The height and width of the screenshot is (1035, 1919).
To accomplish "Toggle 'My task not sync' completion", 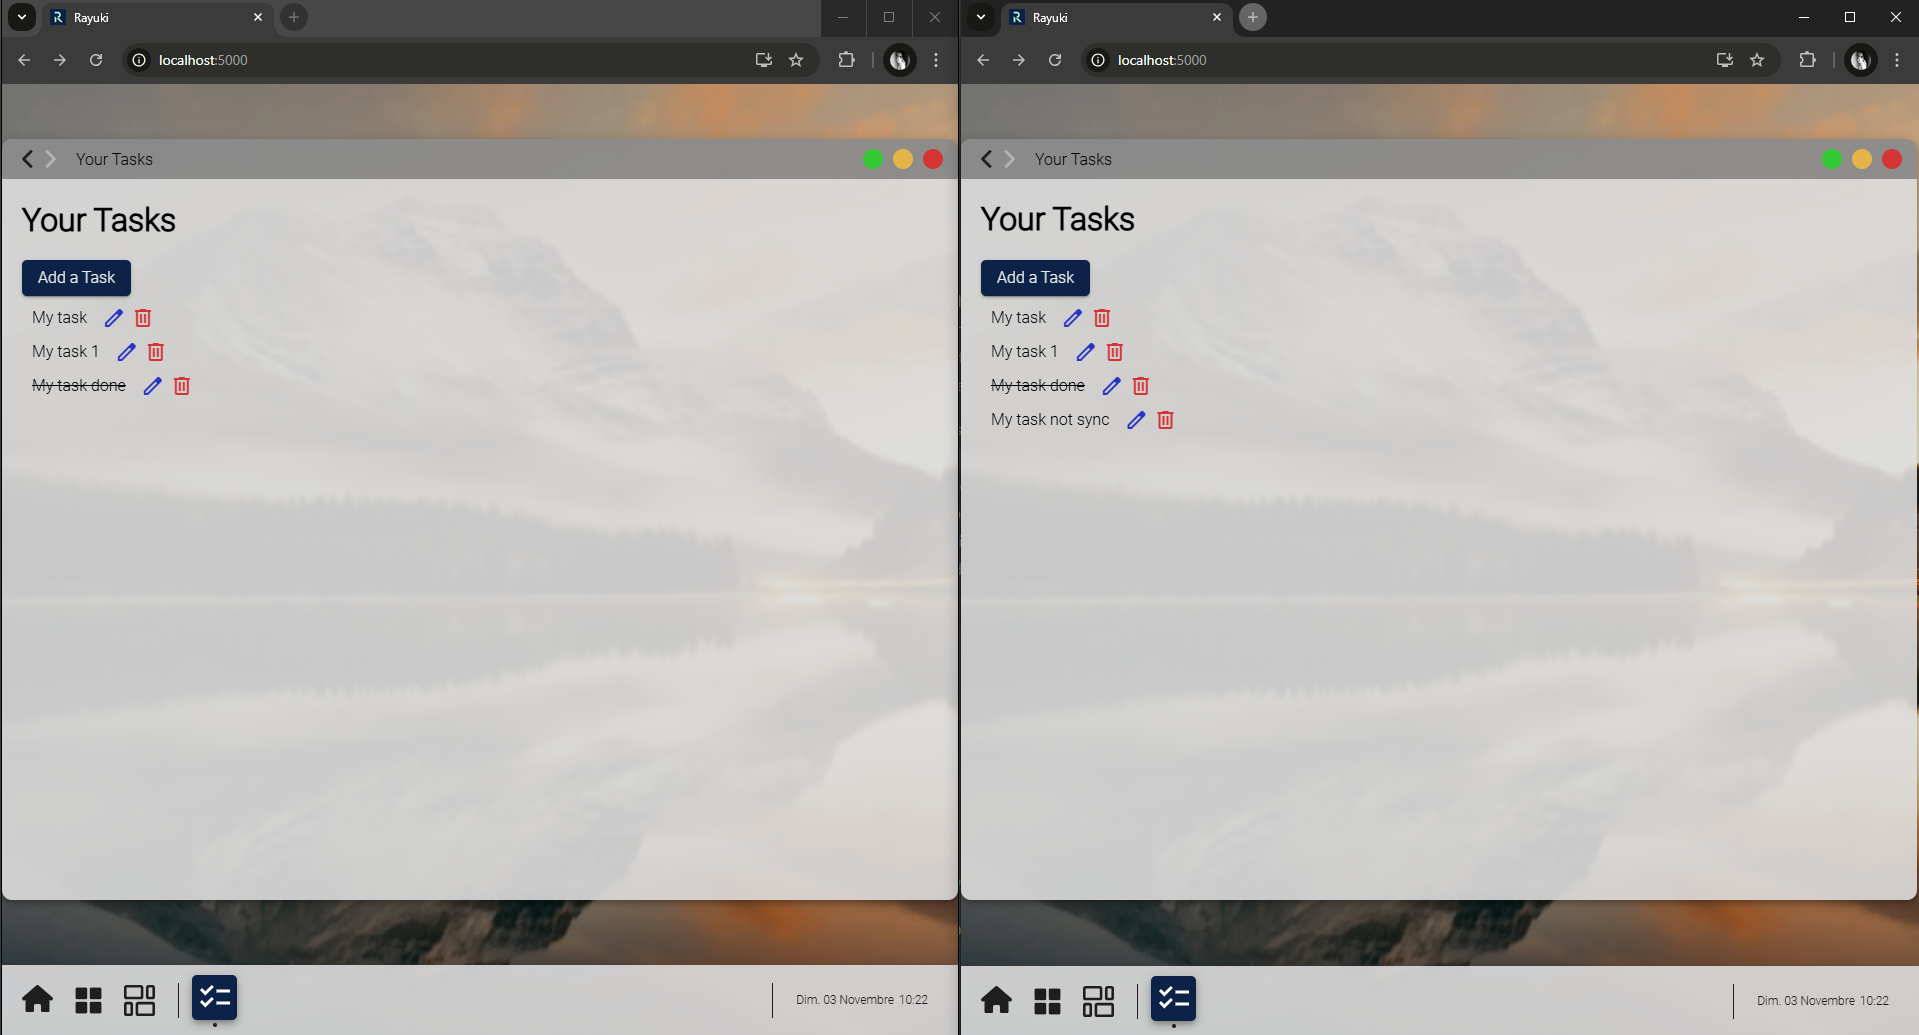I will click(x=1050, y=420).
